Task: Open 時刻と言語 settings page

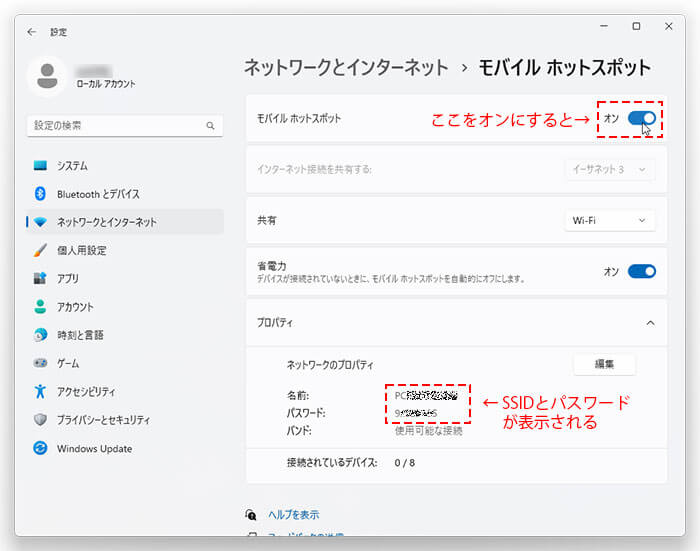Action: tap(125, 335)
